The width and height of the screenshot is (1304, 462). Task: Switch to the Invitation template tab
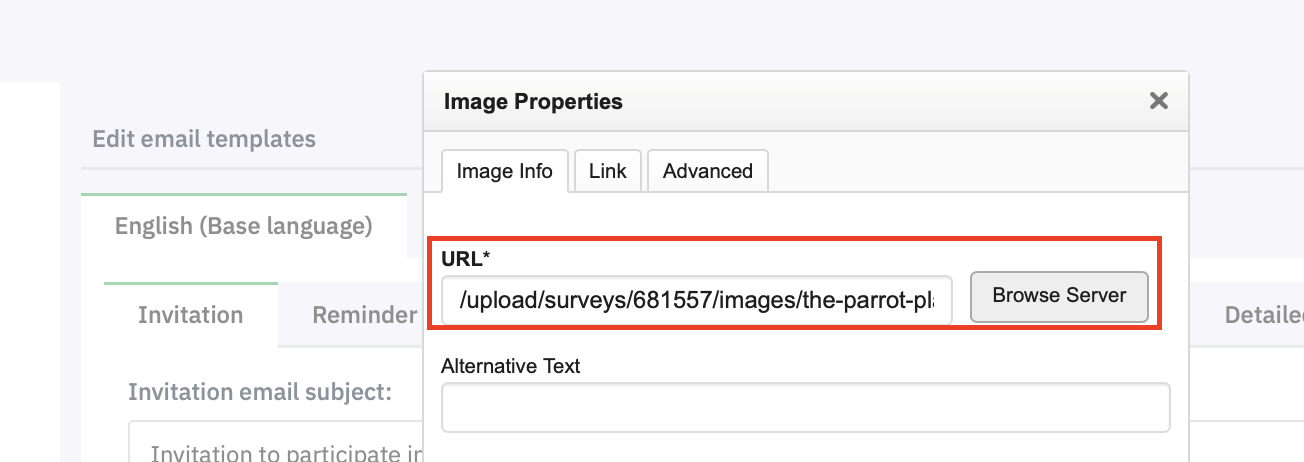pyautogui.click(x=190, y=315)
